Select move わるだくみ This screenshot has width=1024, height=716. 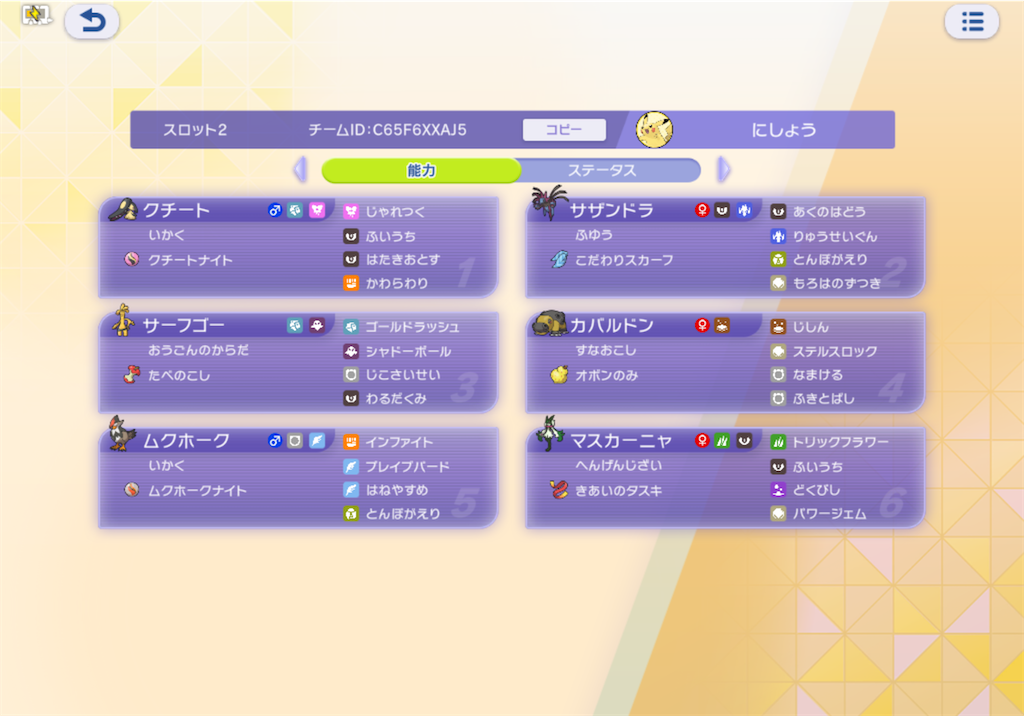(x=396, y=399)
